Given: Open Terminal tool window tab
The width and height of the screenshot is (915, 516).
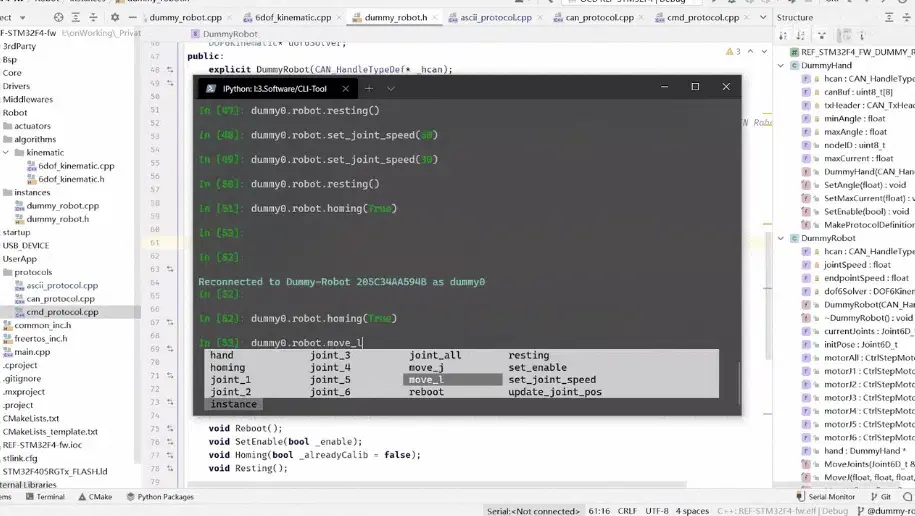Looking at the screenshot, I should [x=45, y=497].
